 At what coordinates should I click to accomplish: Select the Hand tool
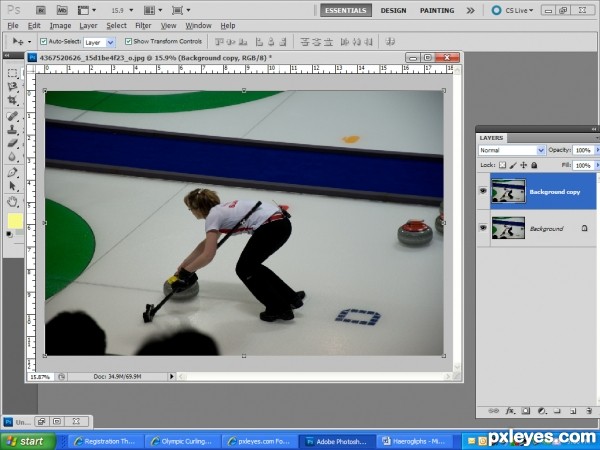pos(13,201)
